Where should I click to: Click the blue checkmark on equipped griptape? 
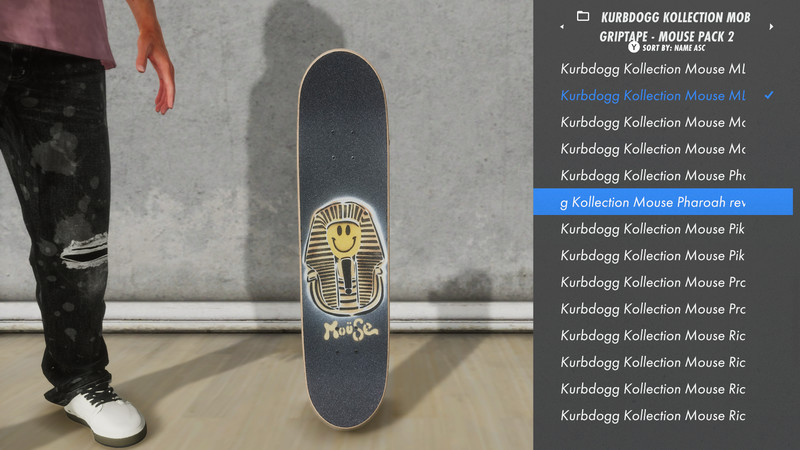pyautogui.click(x=769, y=95)
